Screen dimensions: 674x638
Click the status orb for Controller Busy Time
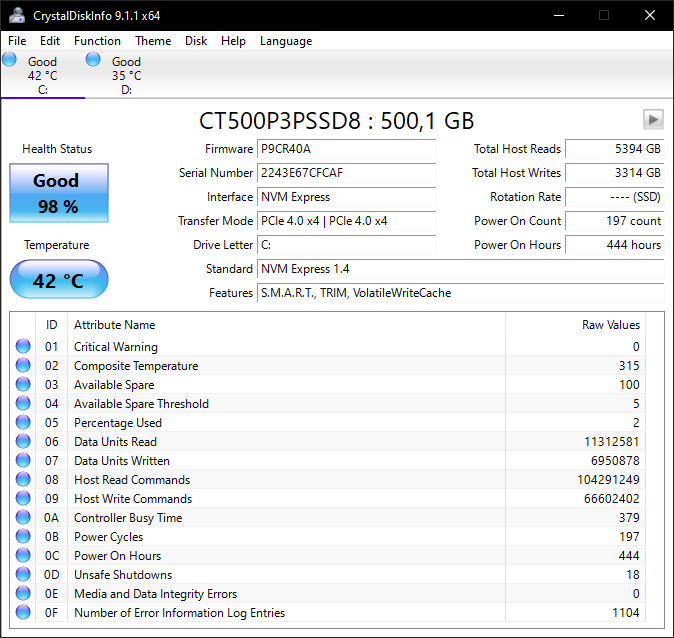[23, 517]
